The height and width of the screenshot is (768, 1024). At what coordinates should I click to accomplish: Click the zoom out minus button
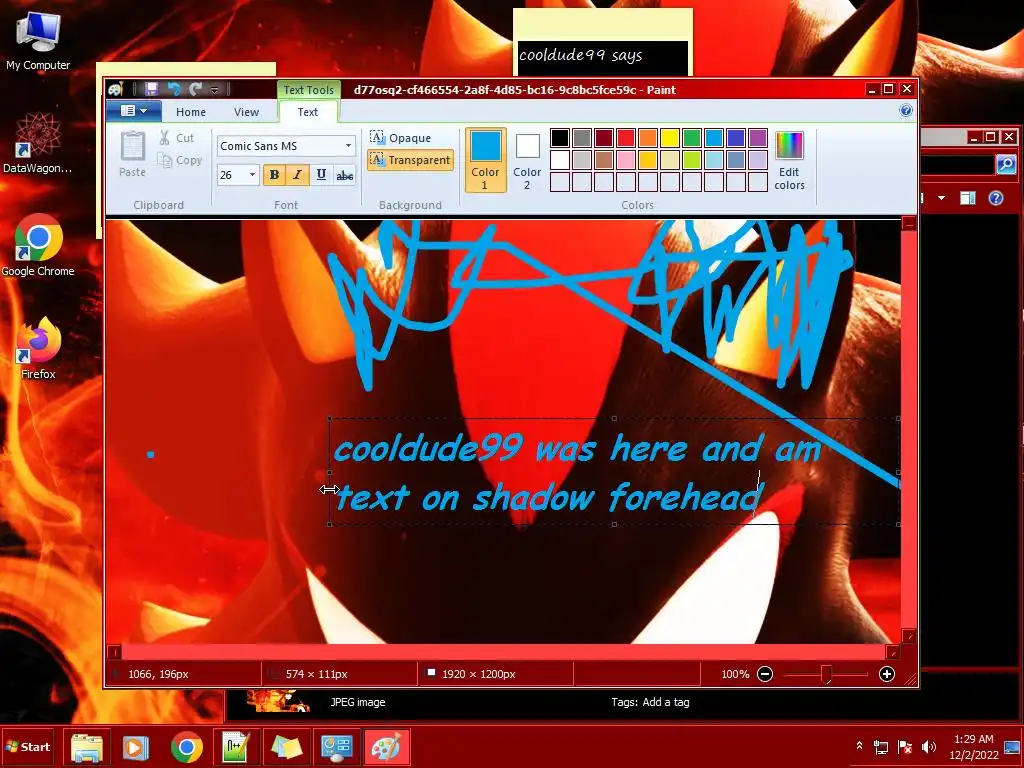(x=765, y=674)
